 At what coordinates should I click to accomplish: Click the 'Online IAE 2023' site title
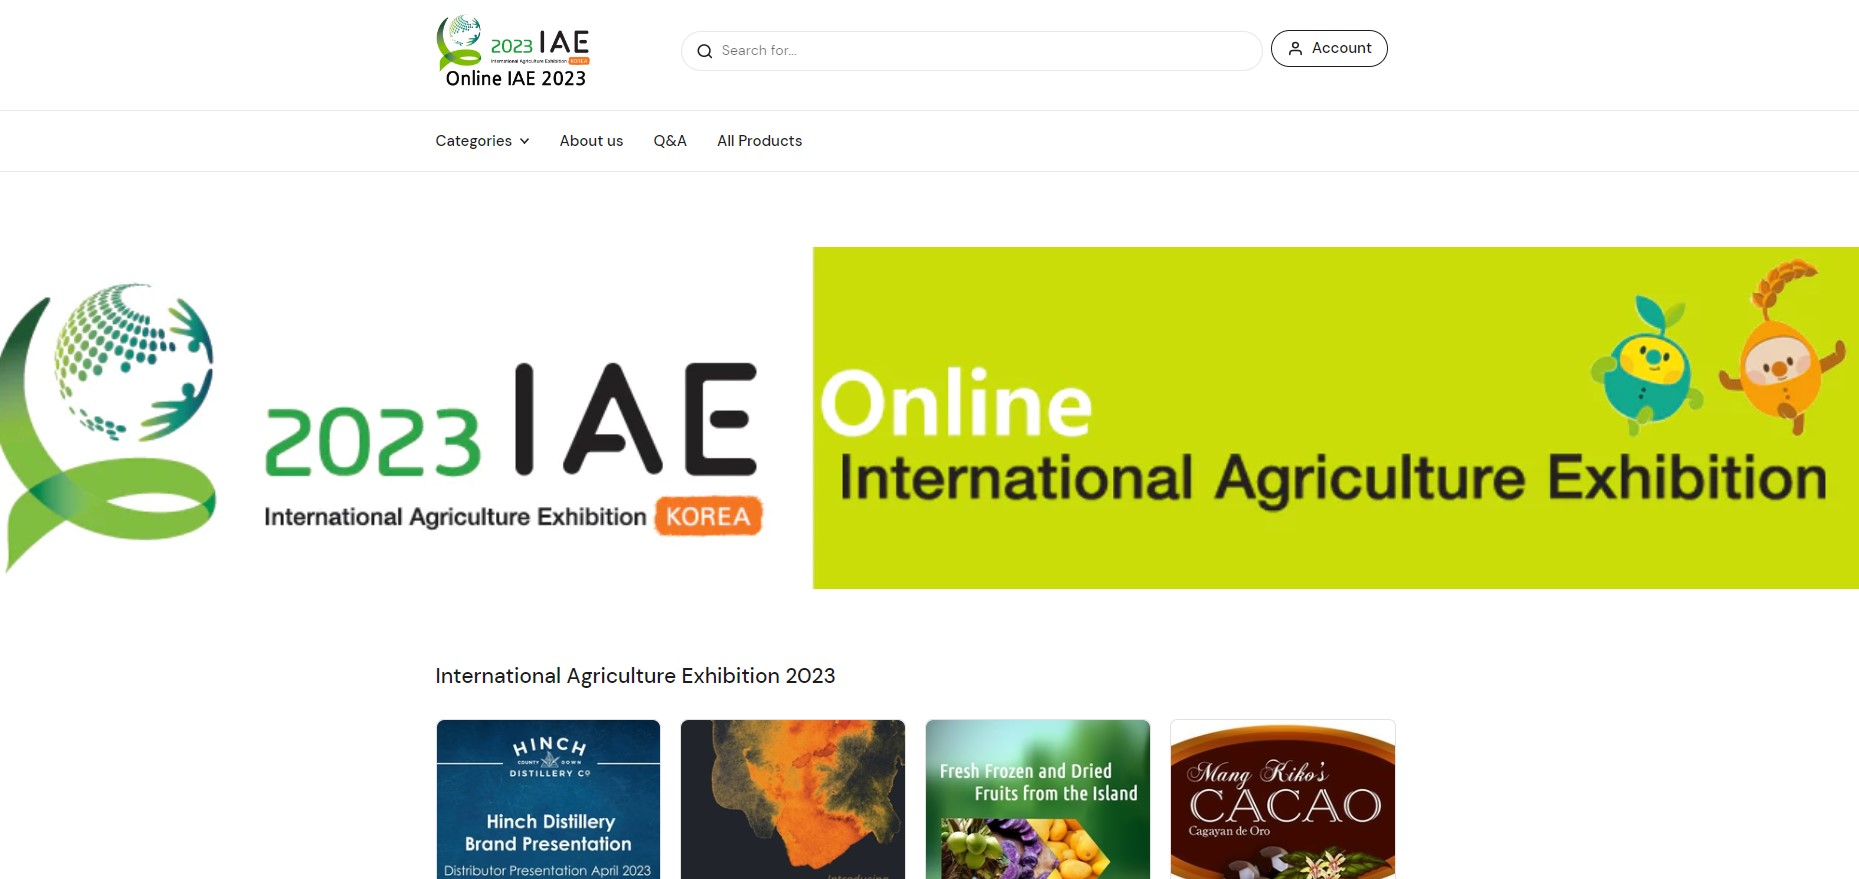click(515, 79)
